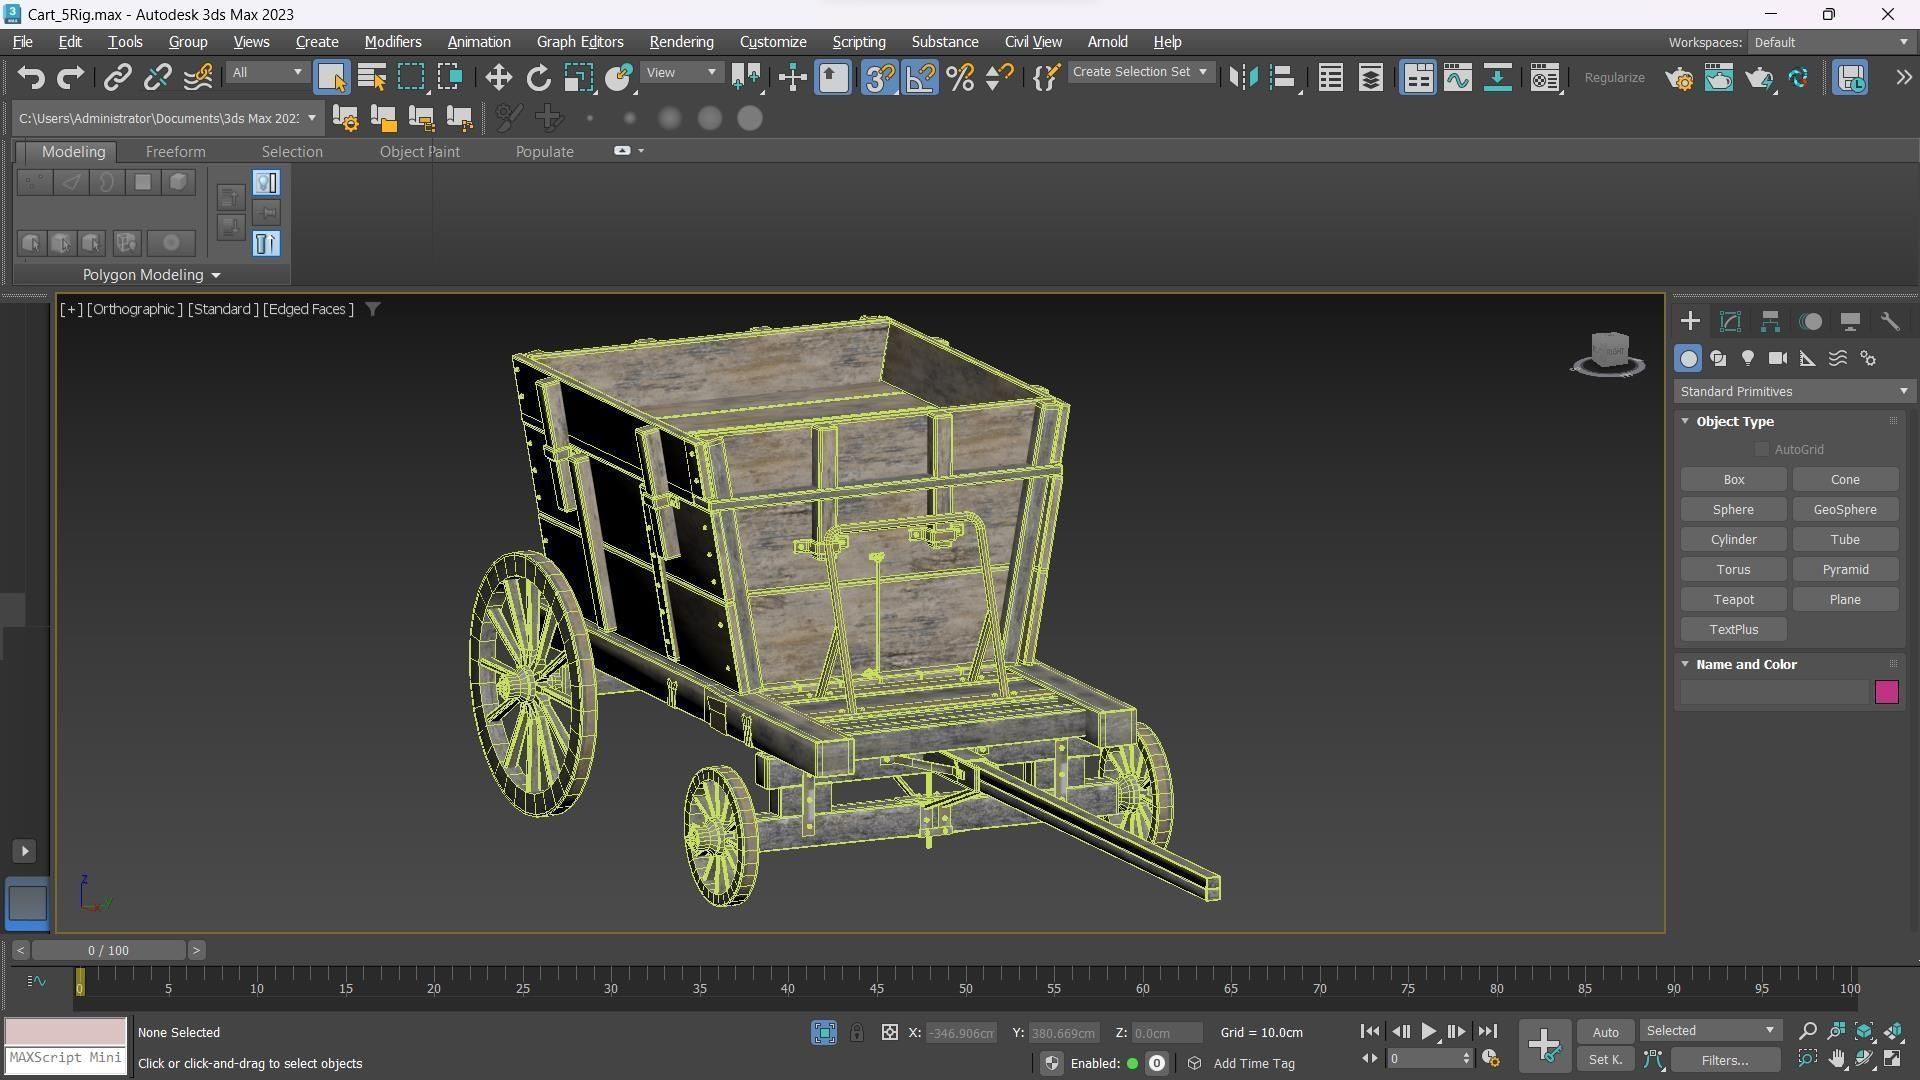Open the Align tool

tap(1283, 77)
